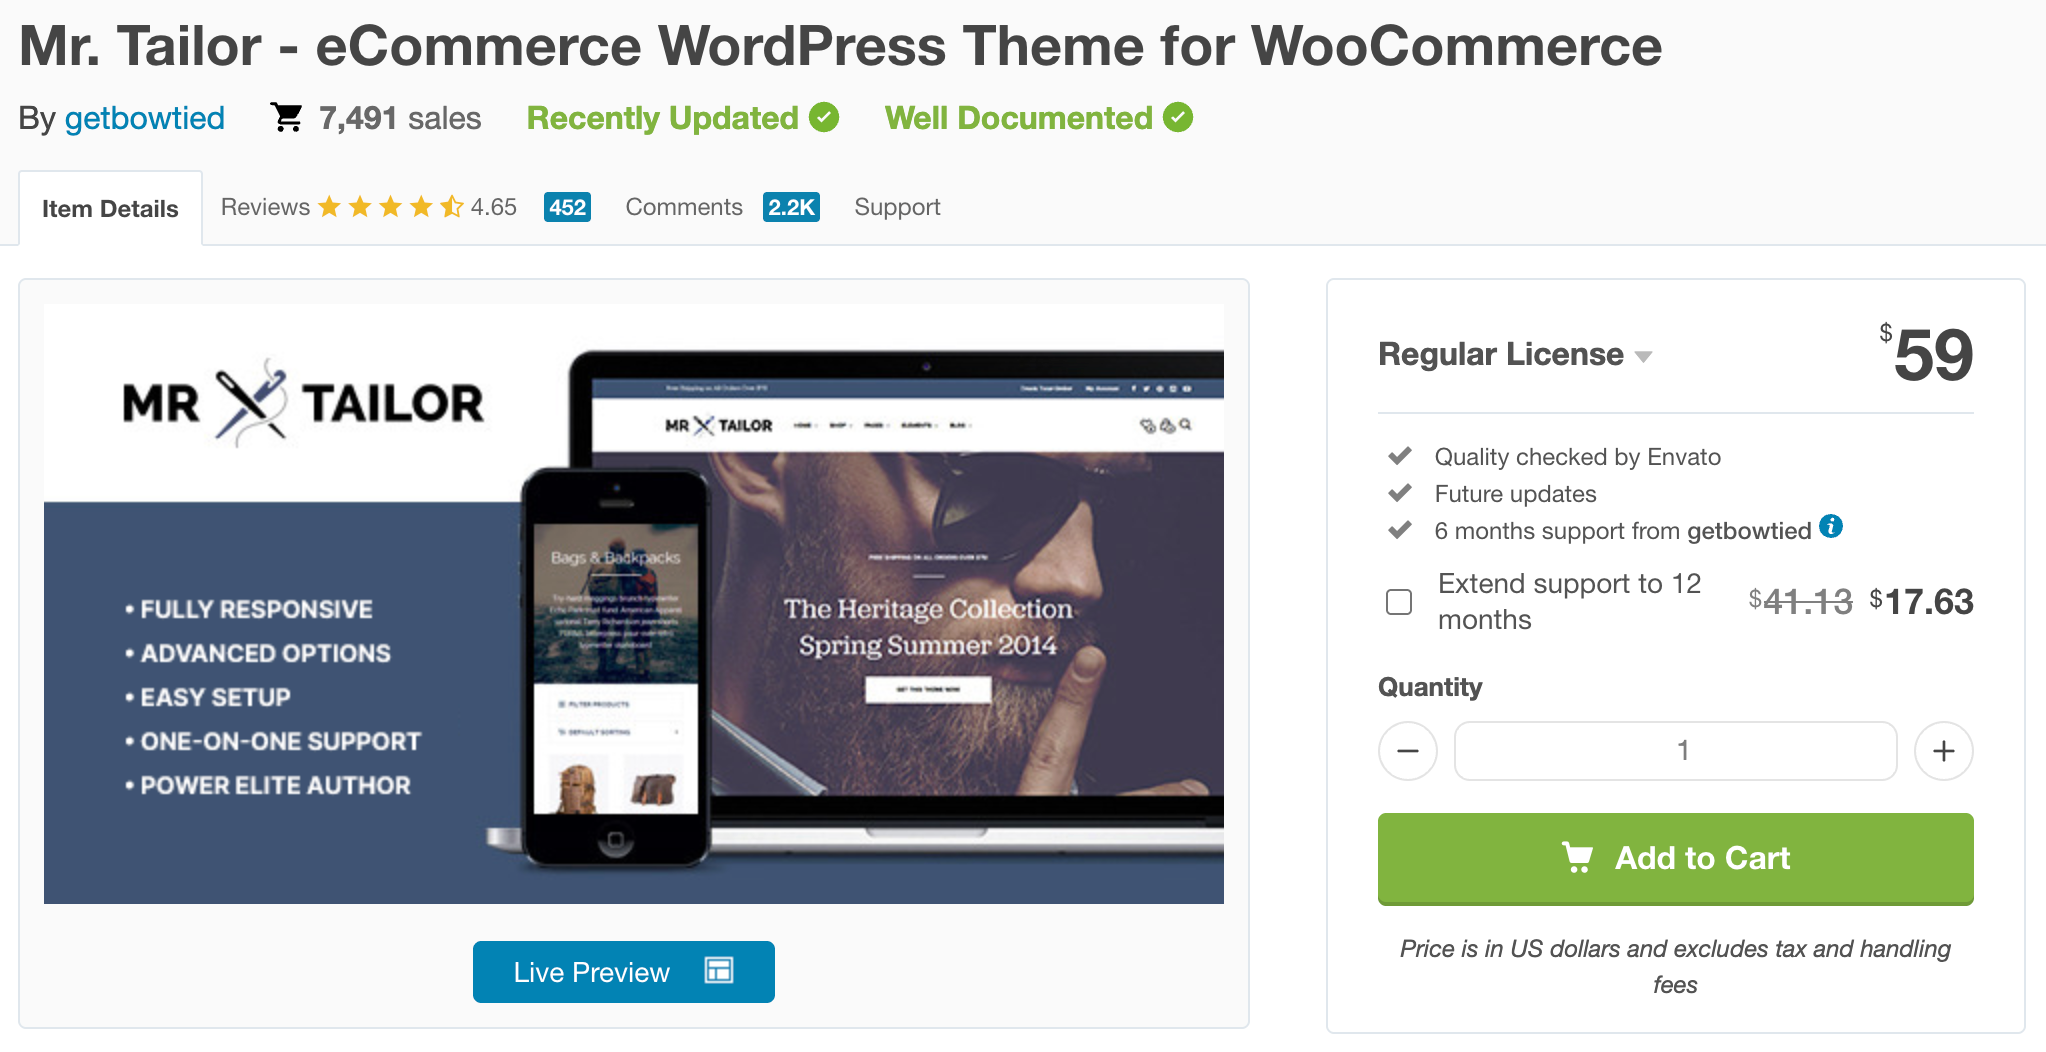
Task: Click the Add to Cart button
Action: pyautogui.click(x=1676, y=859)
